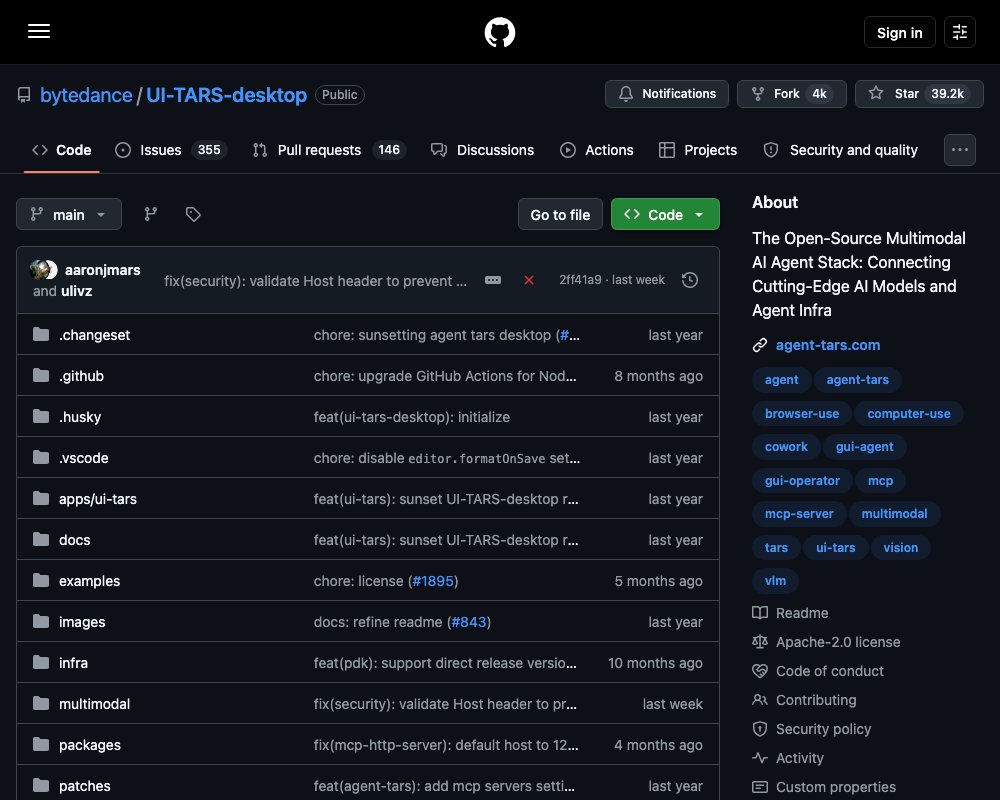Viewport: 1000px width, 800px height.
Task: Click the docs folder icon
Action: click(x=41, y=539)
